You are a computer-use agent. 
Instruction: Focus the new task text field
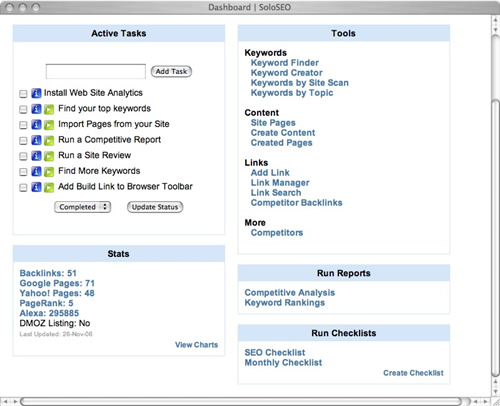pos(96,71)
